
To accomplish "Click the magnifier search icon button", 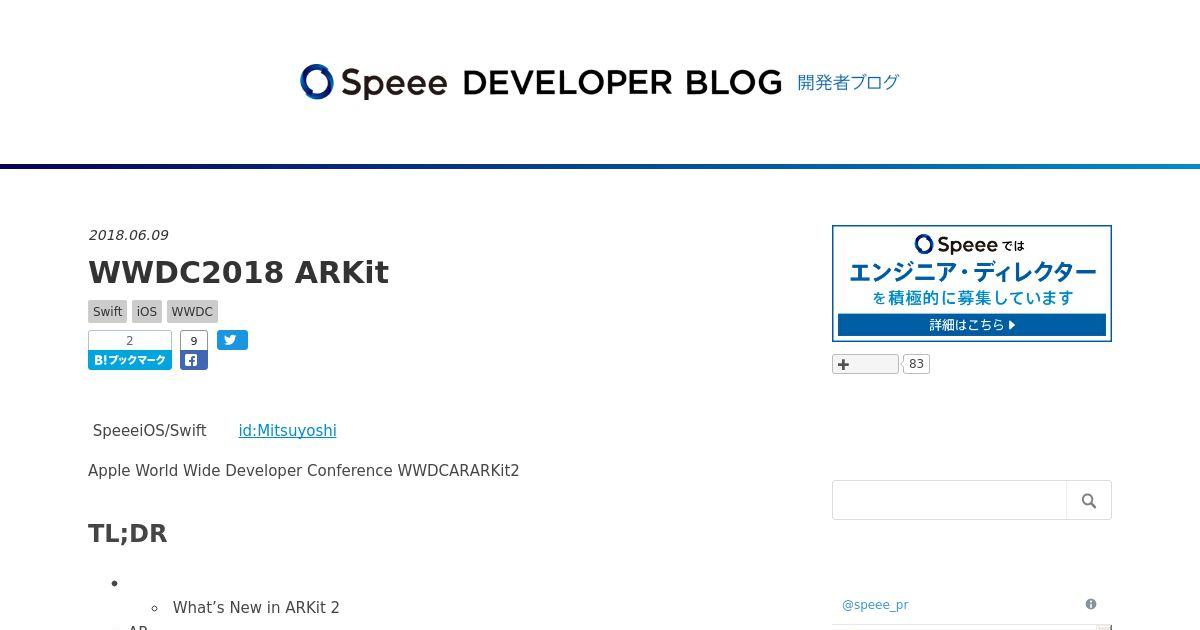I will coord(1089,500).
